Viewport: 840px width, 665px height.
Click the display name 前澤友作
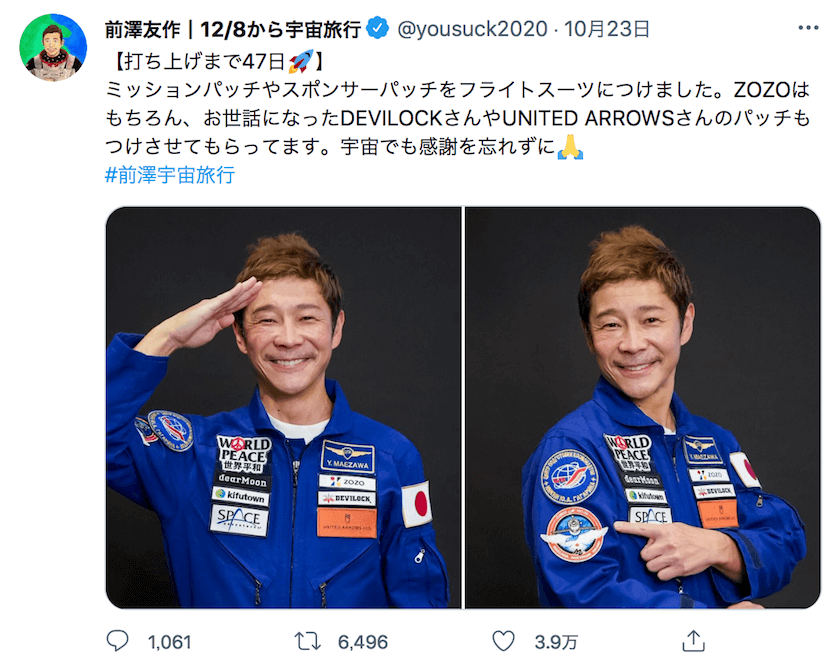click(x=142, y=29)
